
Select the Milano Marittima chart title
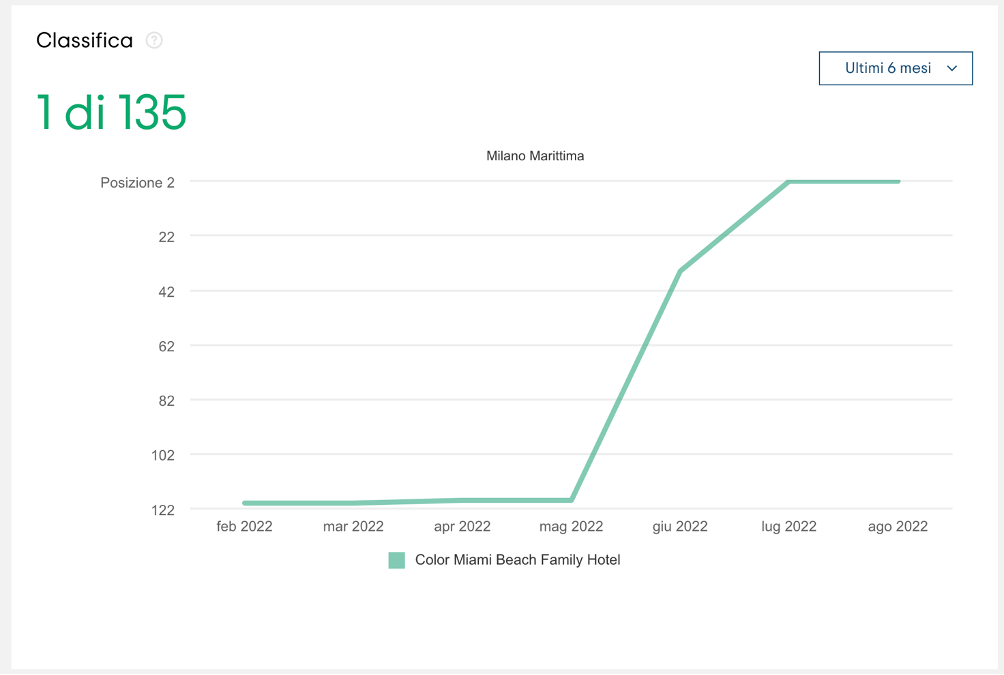535,156
